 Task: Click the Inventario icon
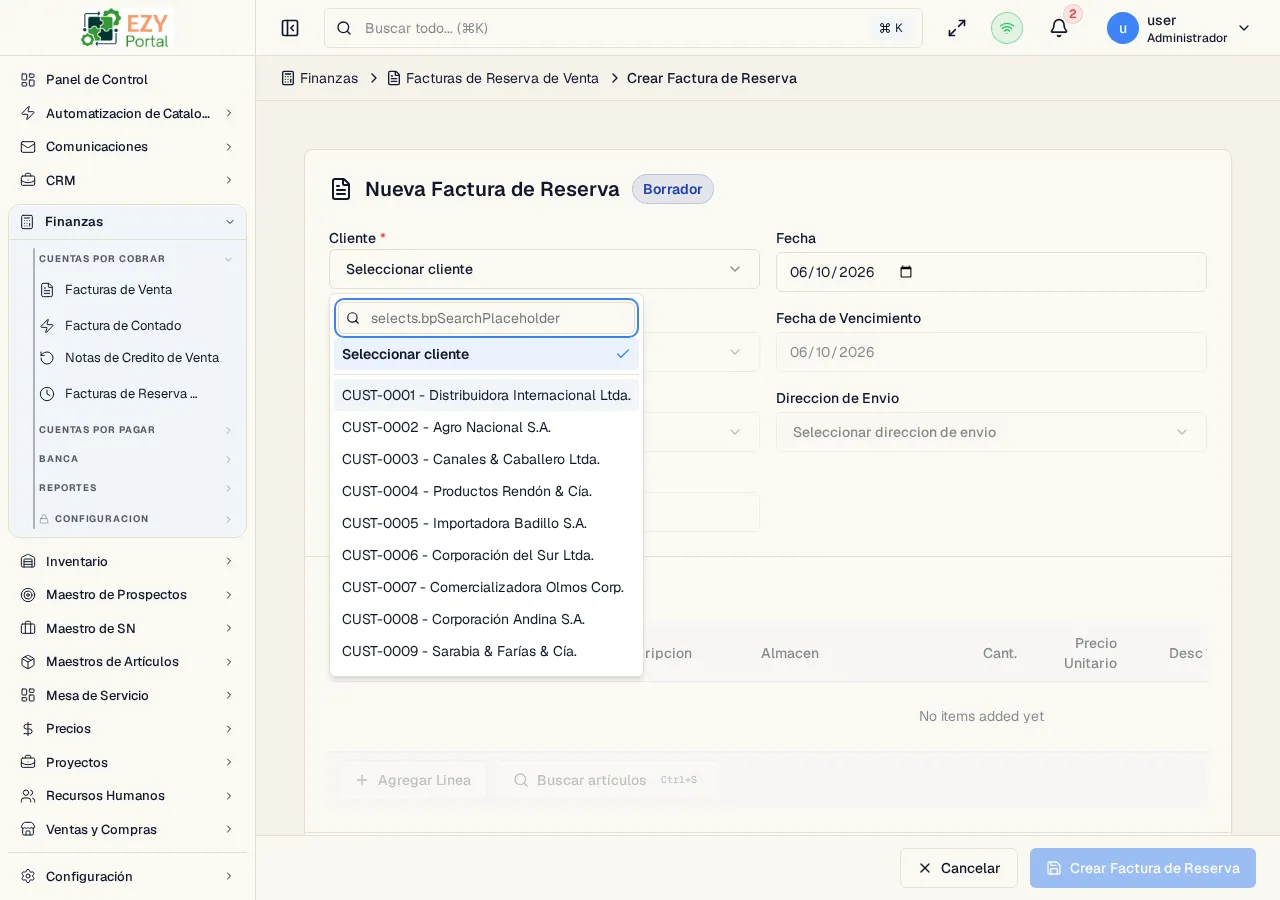click(28, 561)
